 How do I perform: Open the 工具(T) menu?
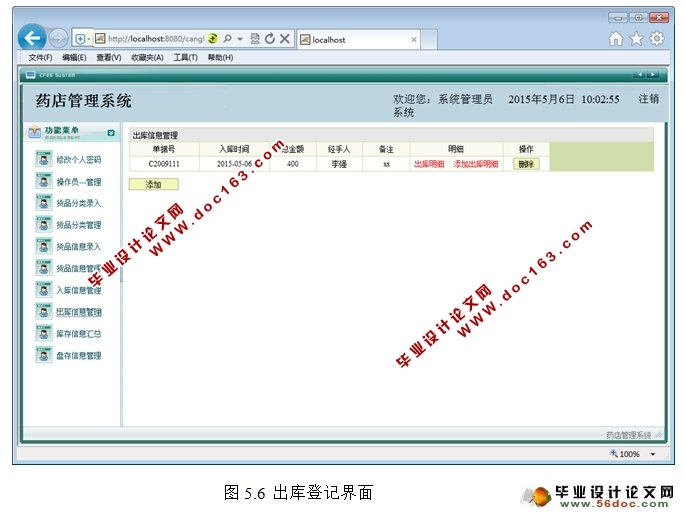tap(185, 58)
